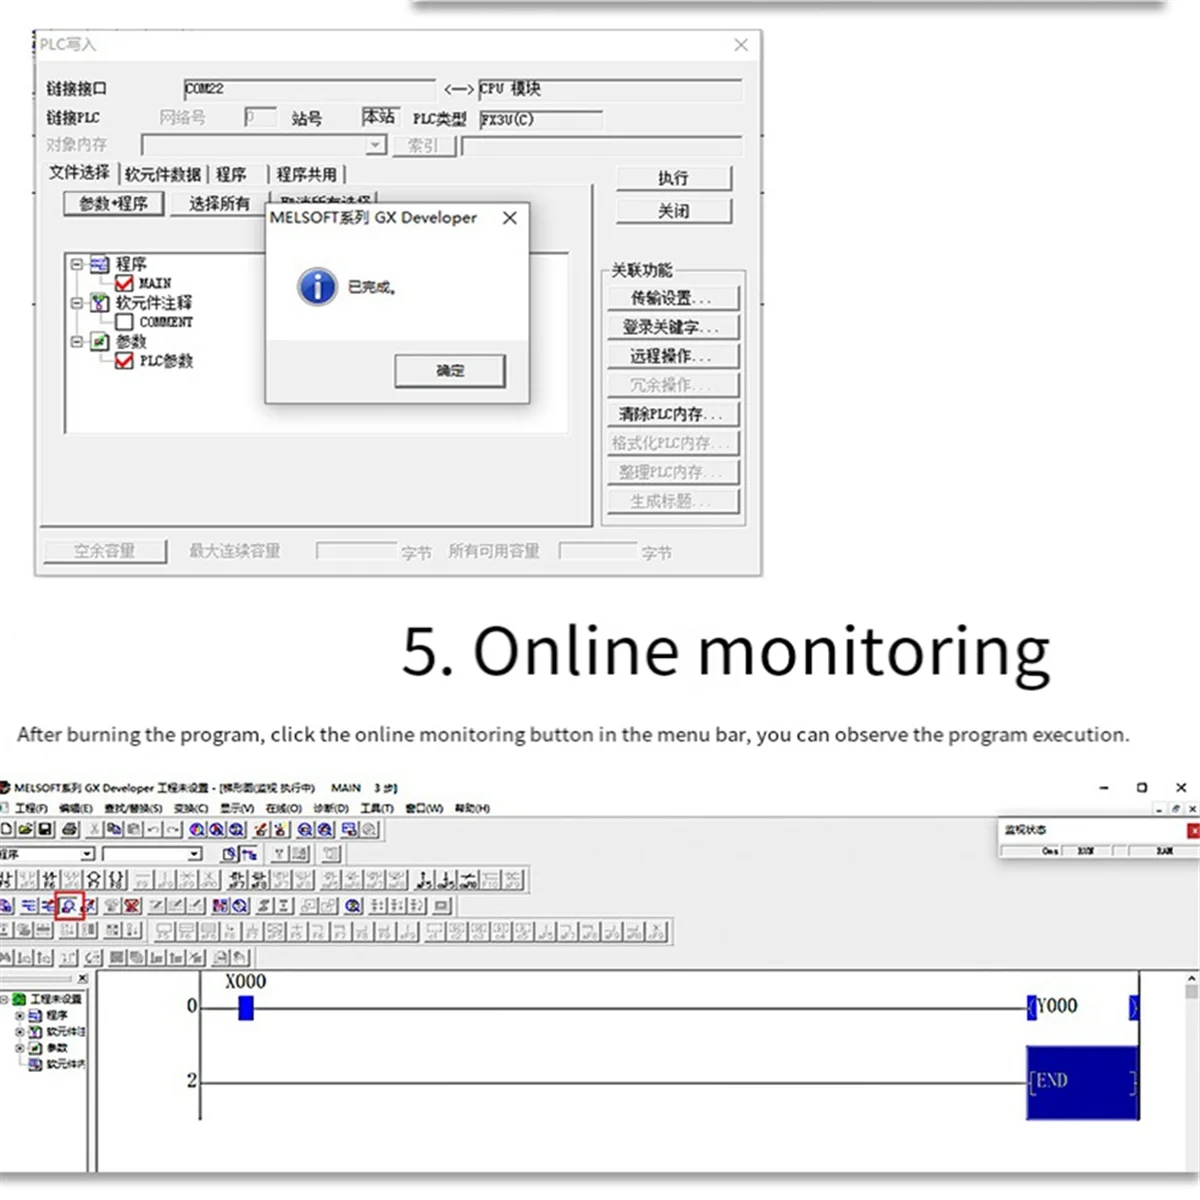Open the 工具(T) menu

(x=377, y=808)
